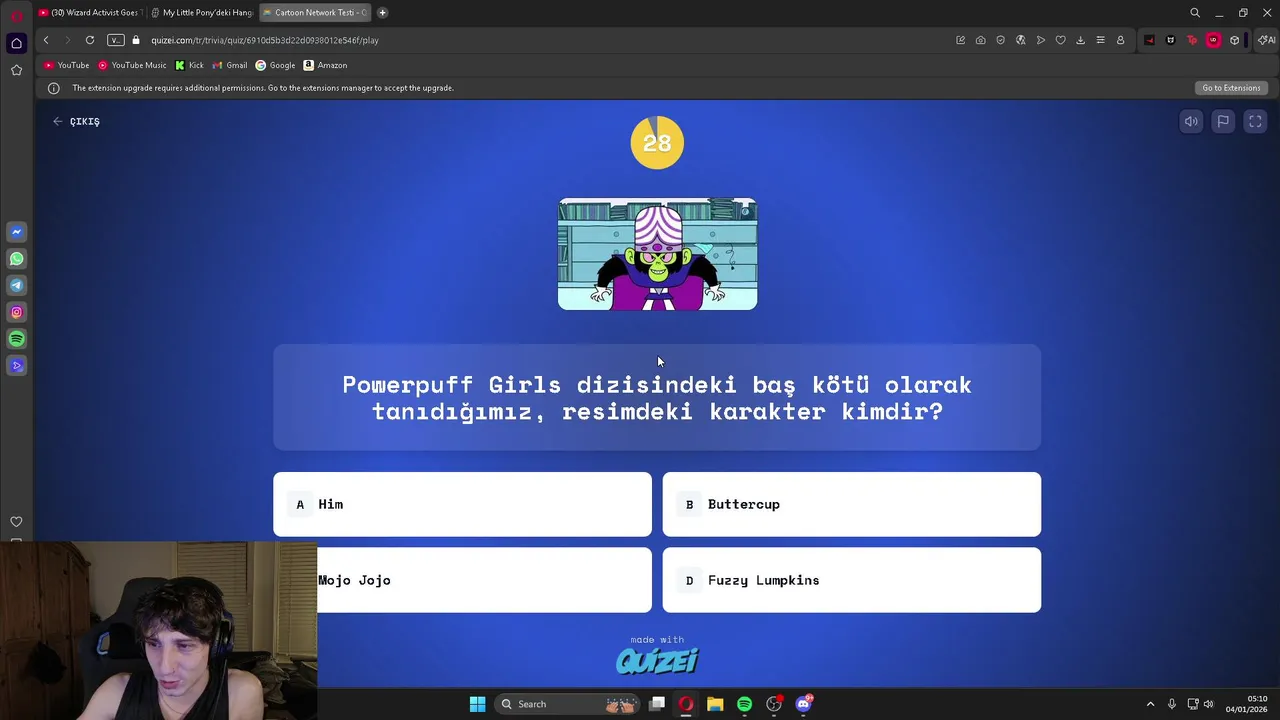Open the extensions cube icon
The height and width of the screenshot is (720, 1280).
pyautogui.click(x=1234, y=40)
